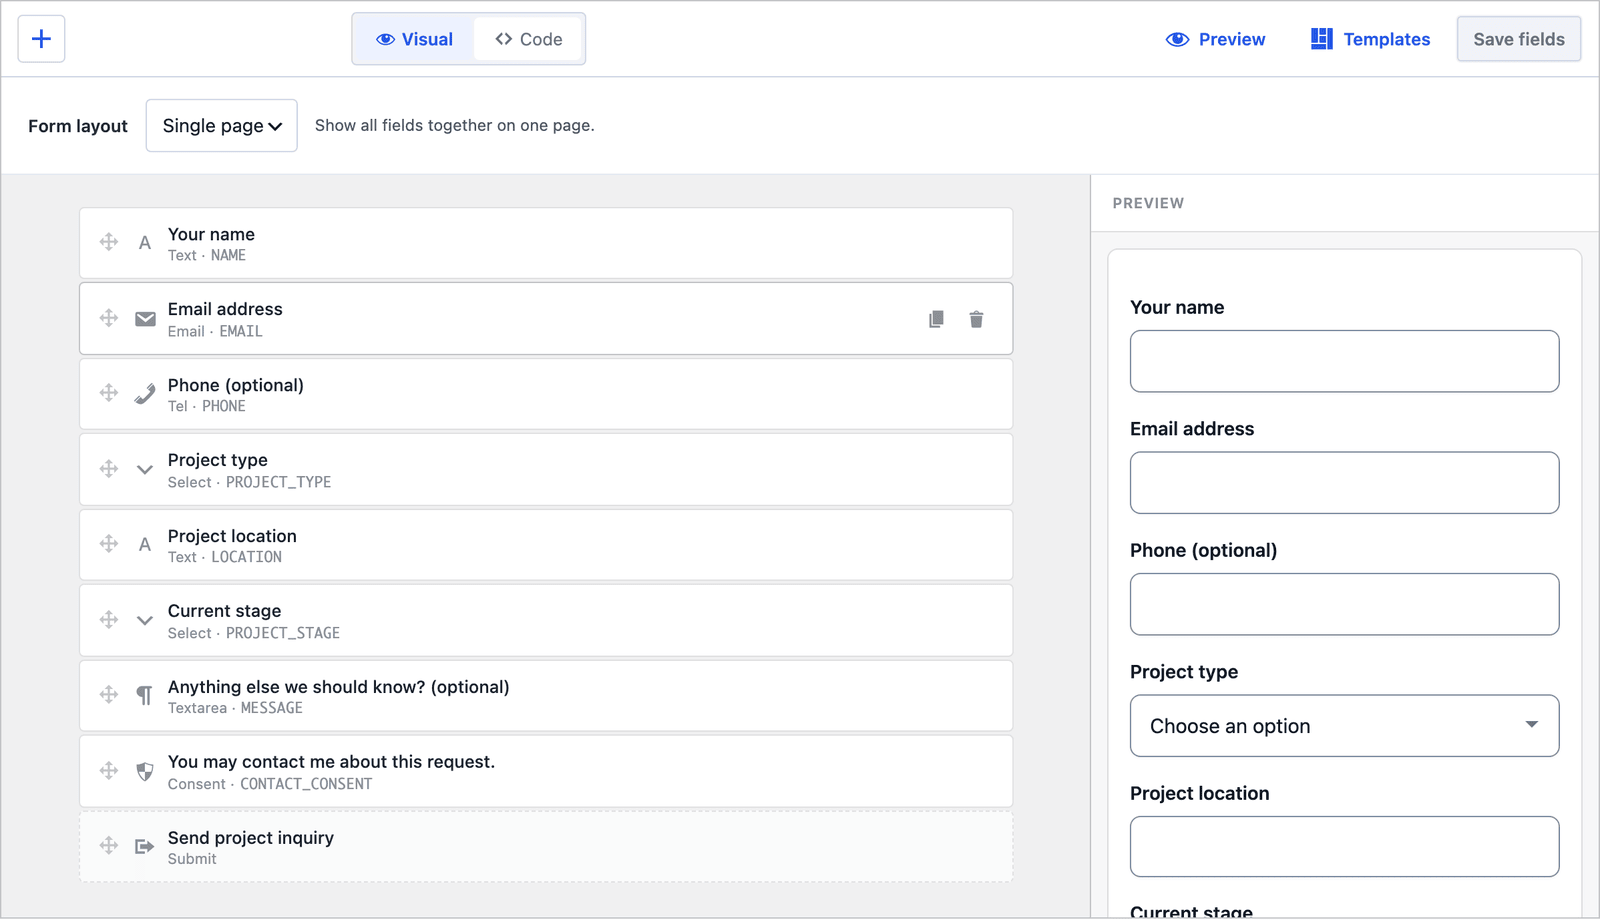1600x920 pixels.
Task: Click drag handle icon of Current stage field
Action: click(x=109, y=620)
